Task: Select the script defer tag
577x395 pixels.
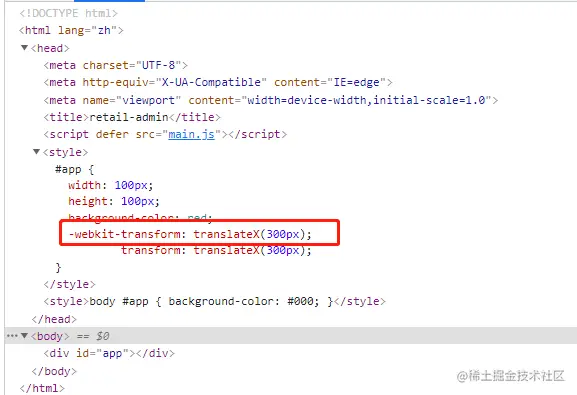Action: pyautogui.click(x=165, y=134)
